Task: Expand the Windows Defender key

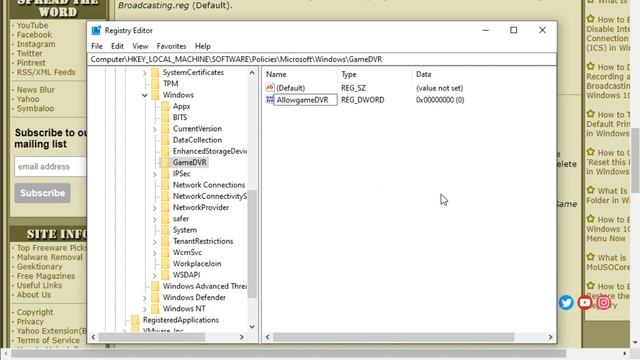Action: 144,298
